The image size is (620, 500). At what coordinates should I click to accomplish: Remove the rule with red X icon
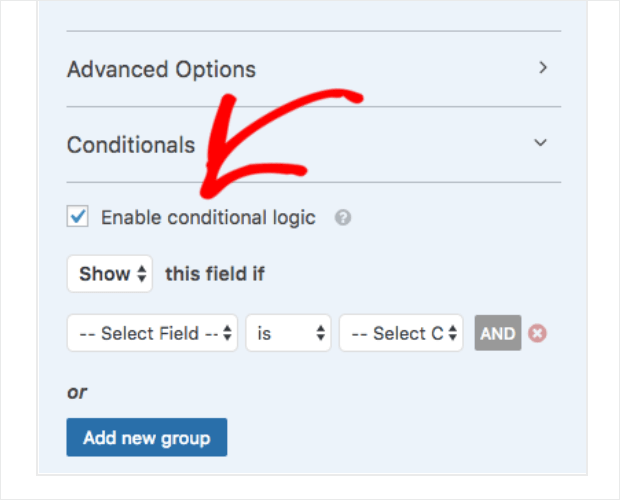pyautogui.click(x=538, y=334)
